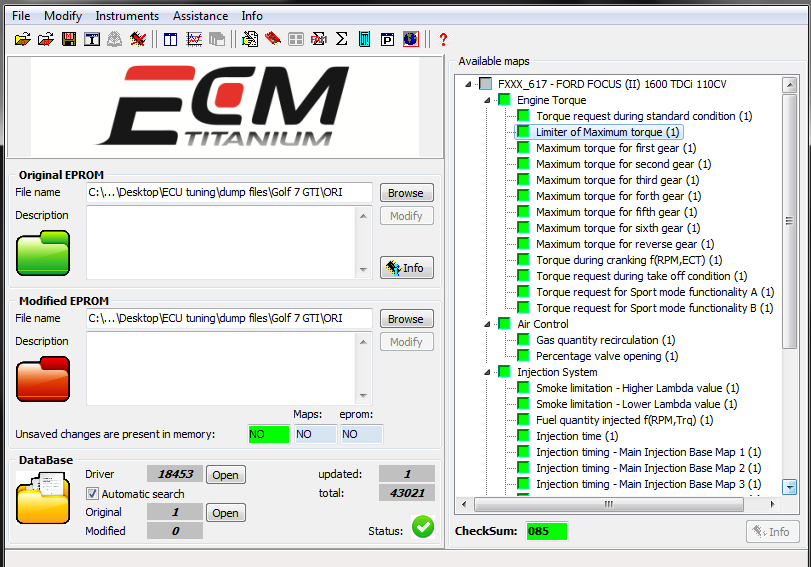This screenshot has width=811, height=567.
Task: Toggle the Automatic search checkbox
Action: (92, 494)
